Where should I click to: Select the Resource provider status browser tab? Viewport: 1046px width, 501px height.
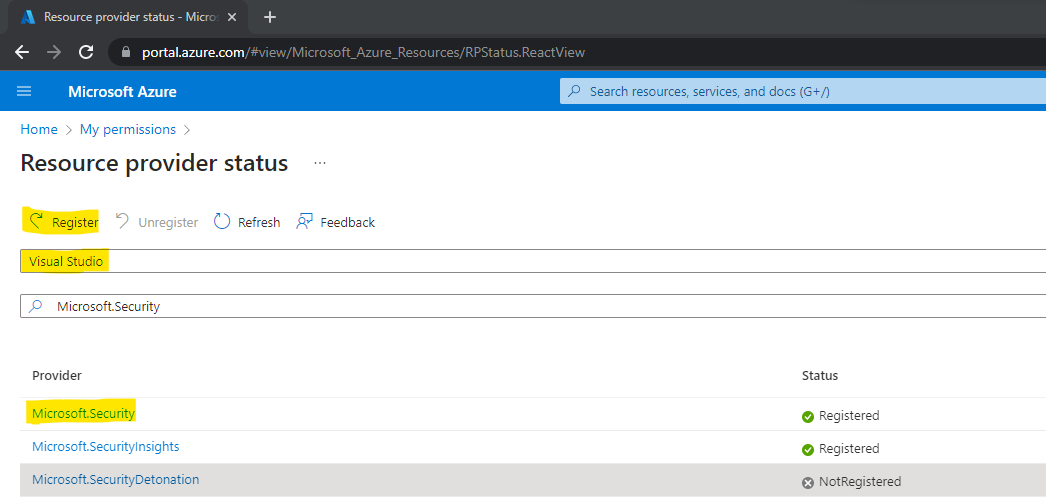(127, 17)
